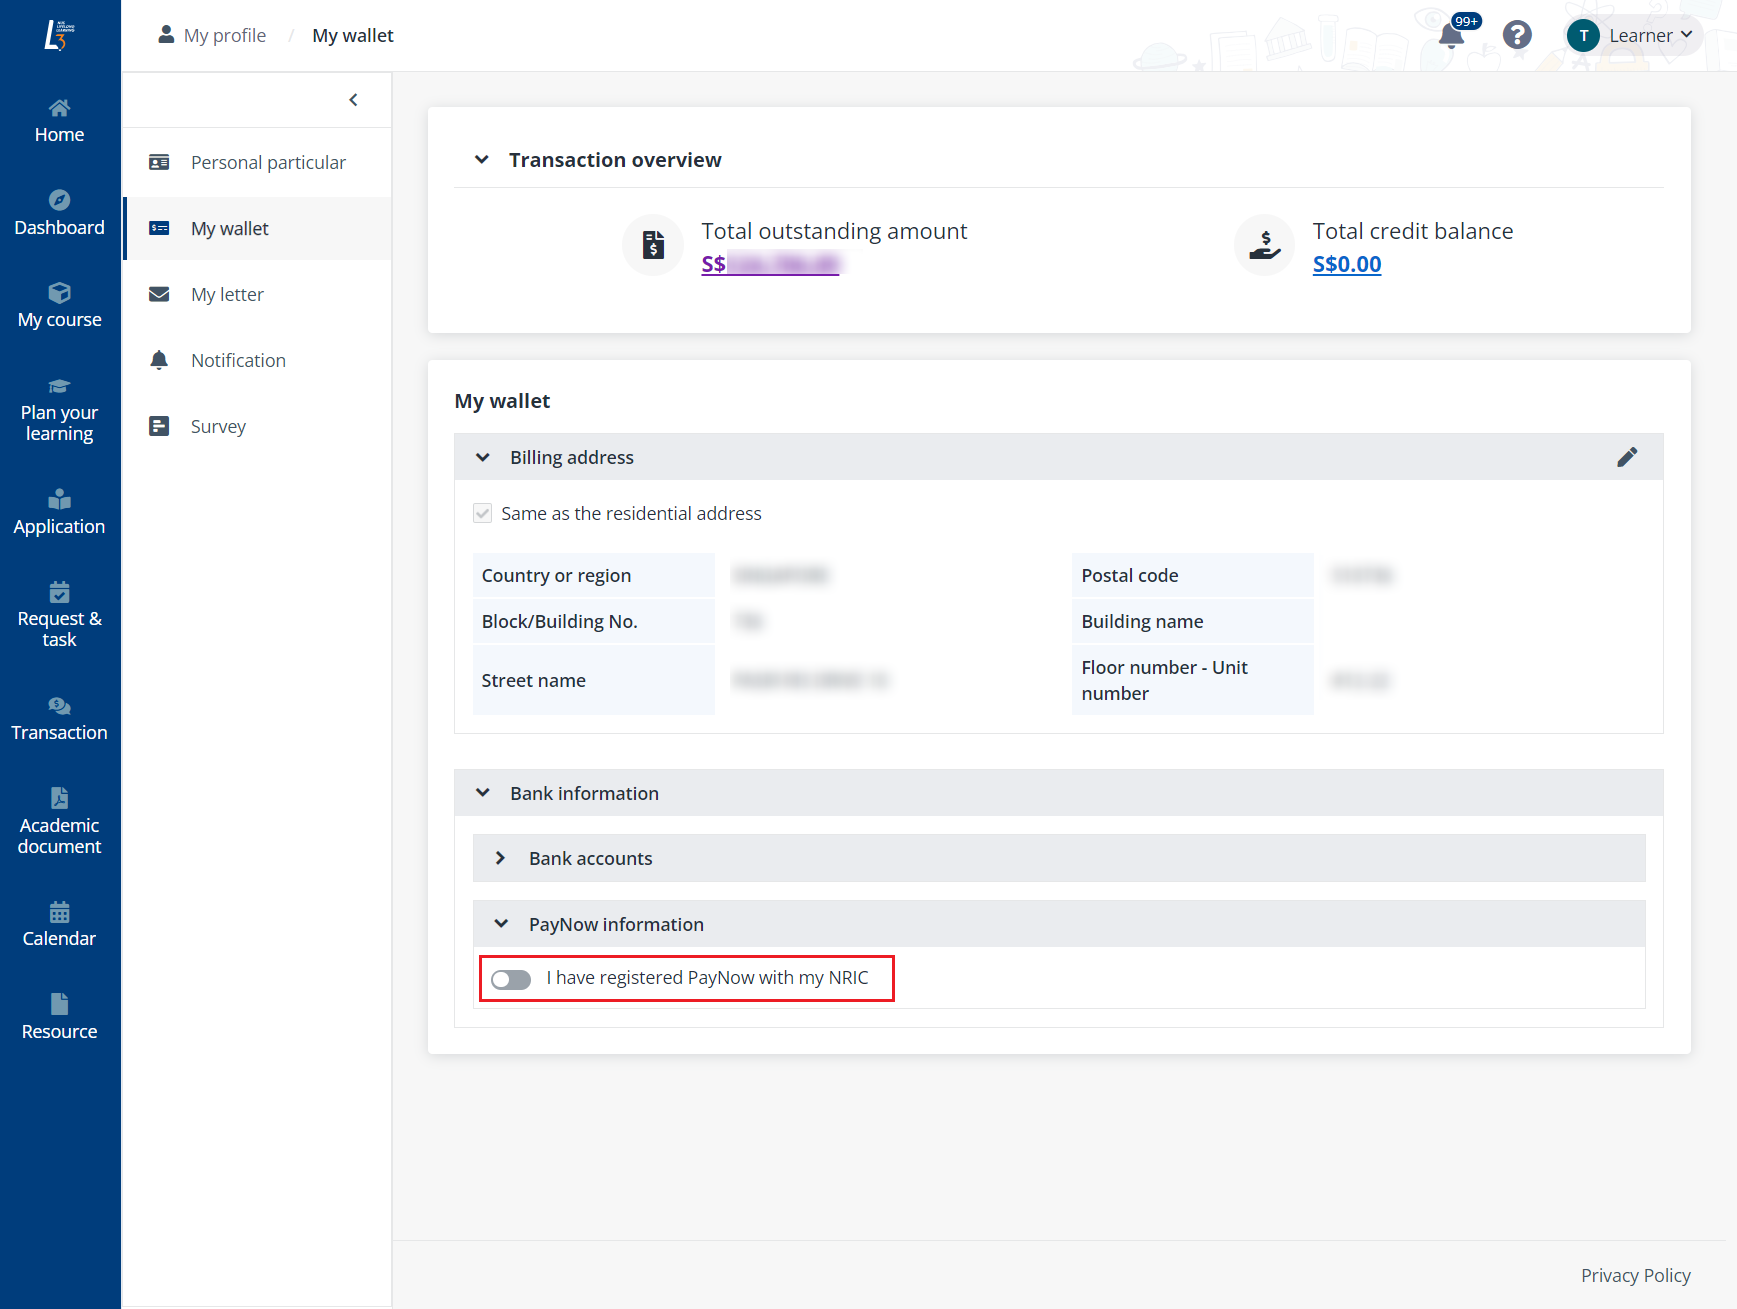Image resolution: width=1737 pixels, height=1309 pixels.
Task: Click the Street name label
Action: tap(533, 680)
